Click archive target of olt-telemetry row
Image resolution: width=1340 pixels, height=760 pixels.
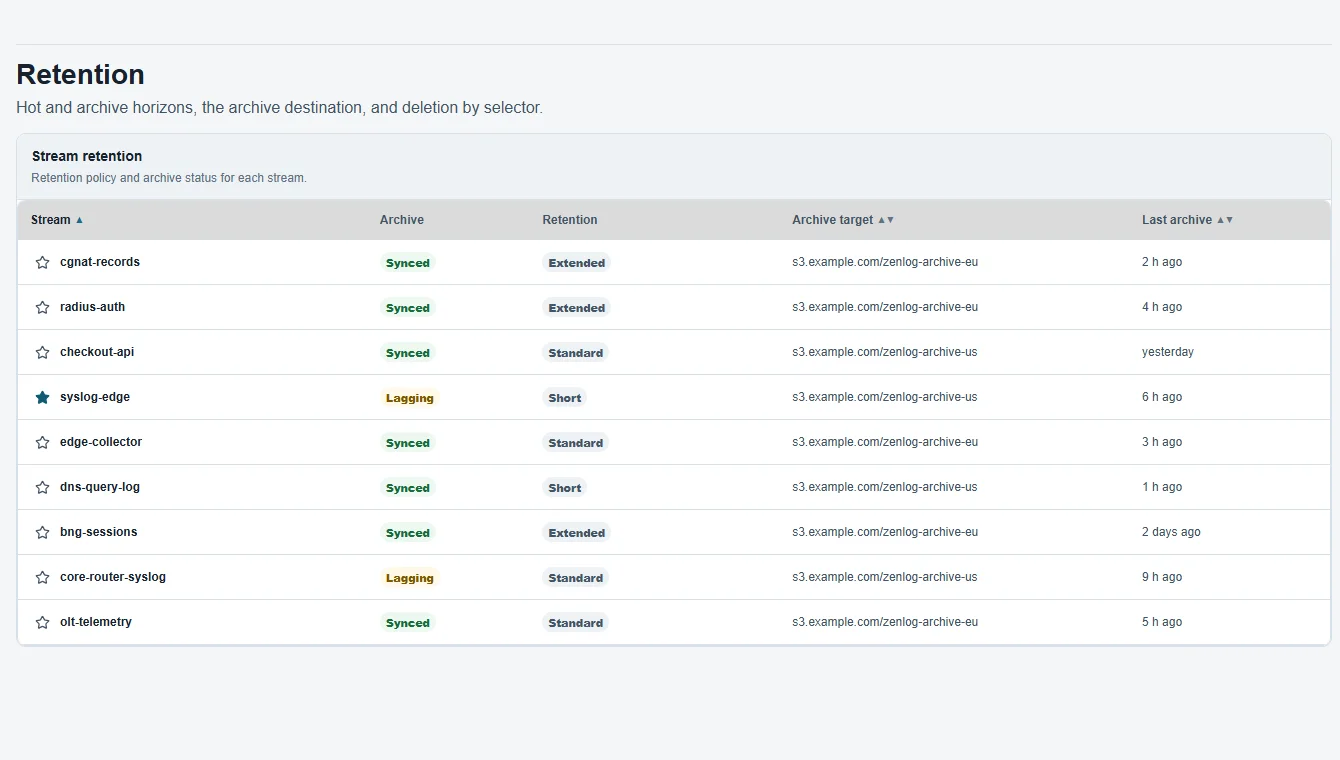(885, 622)
